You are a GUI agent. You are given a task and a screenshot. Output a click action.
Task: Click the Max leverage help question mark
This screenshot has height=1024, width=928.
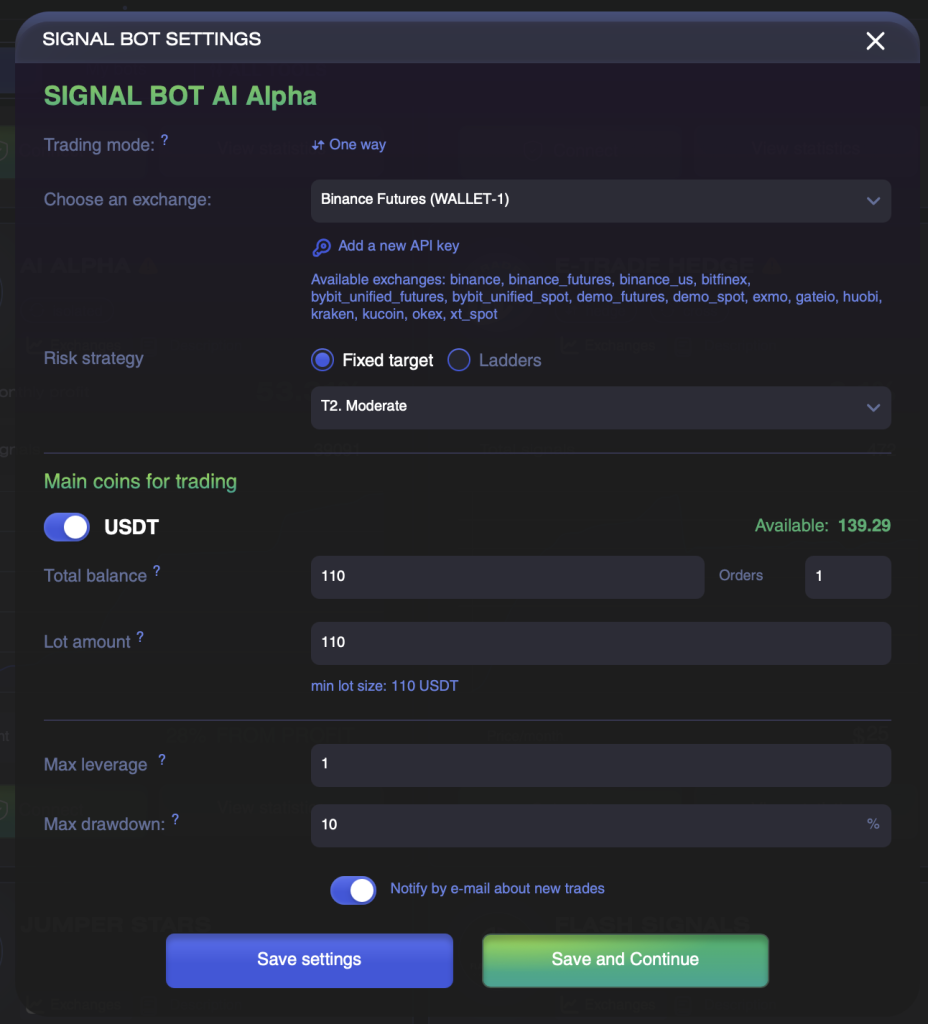[x=162, y=760]
